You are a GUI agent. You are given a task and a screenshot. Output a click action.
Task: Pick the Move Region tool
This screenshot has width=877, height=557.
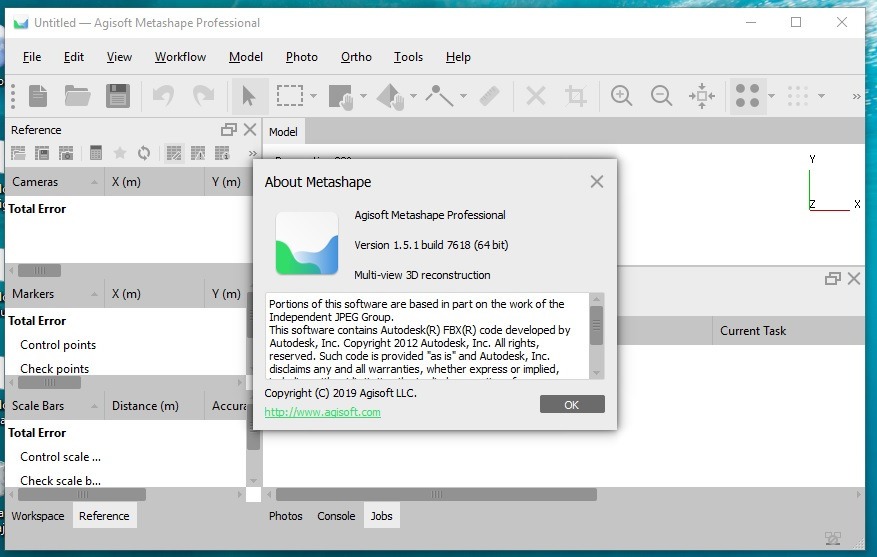click(x=341, y=97)
